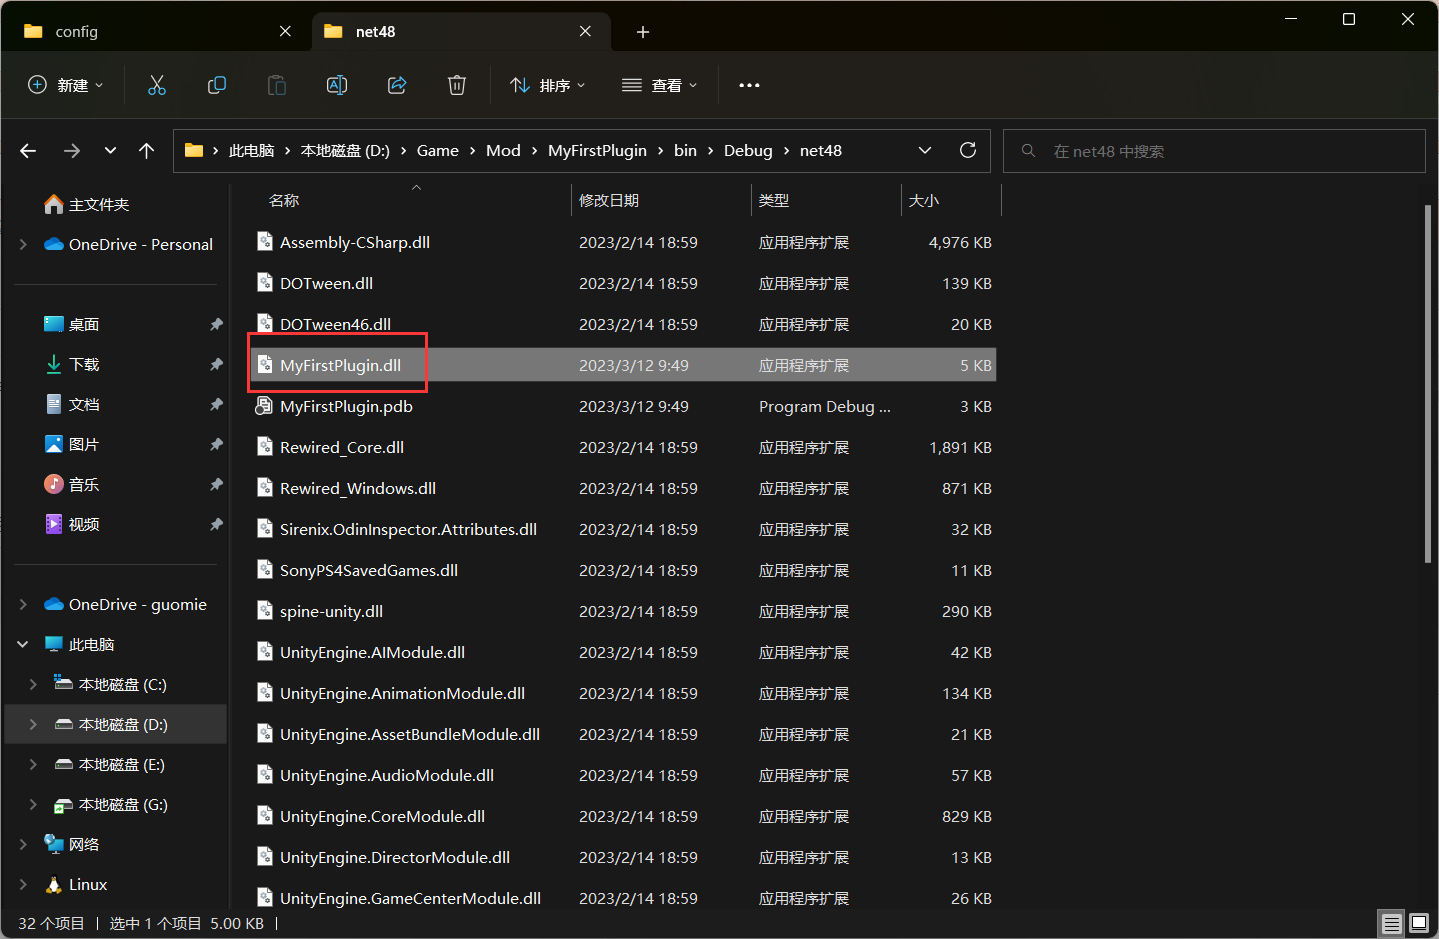Image resolution: width=1439 pixels, height=939 pixels.
Task: Click MyFirstPlugin in the address breadcrumb
Action: point(597,151)
